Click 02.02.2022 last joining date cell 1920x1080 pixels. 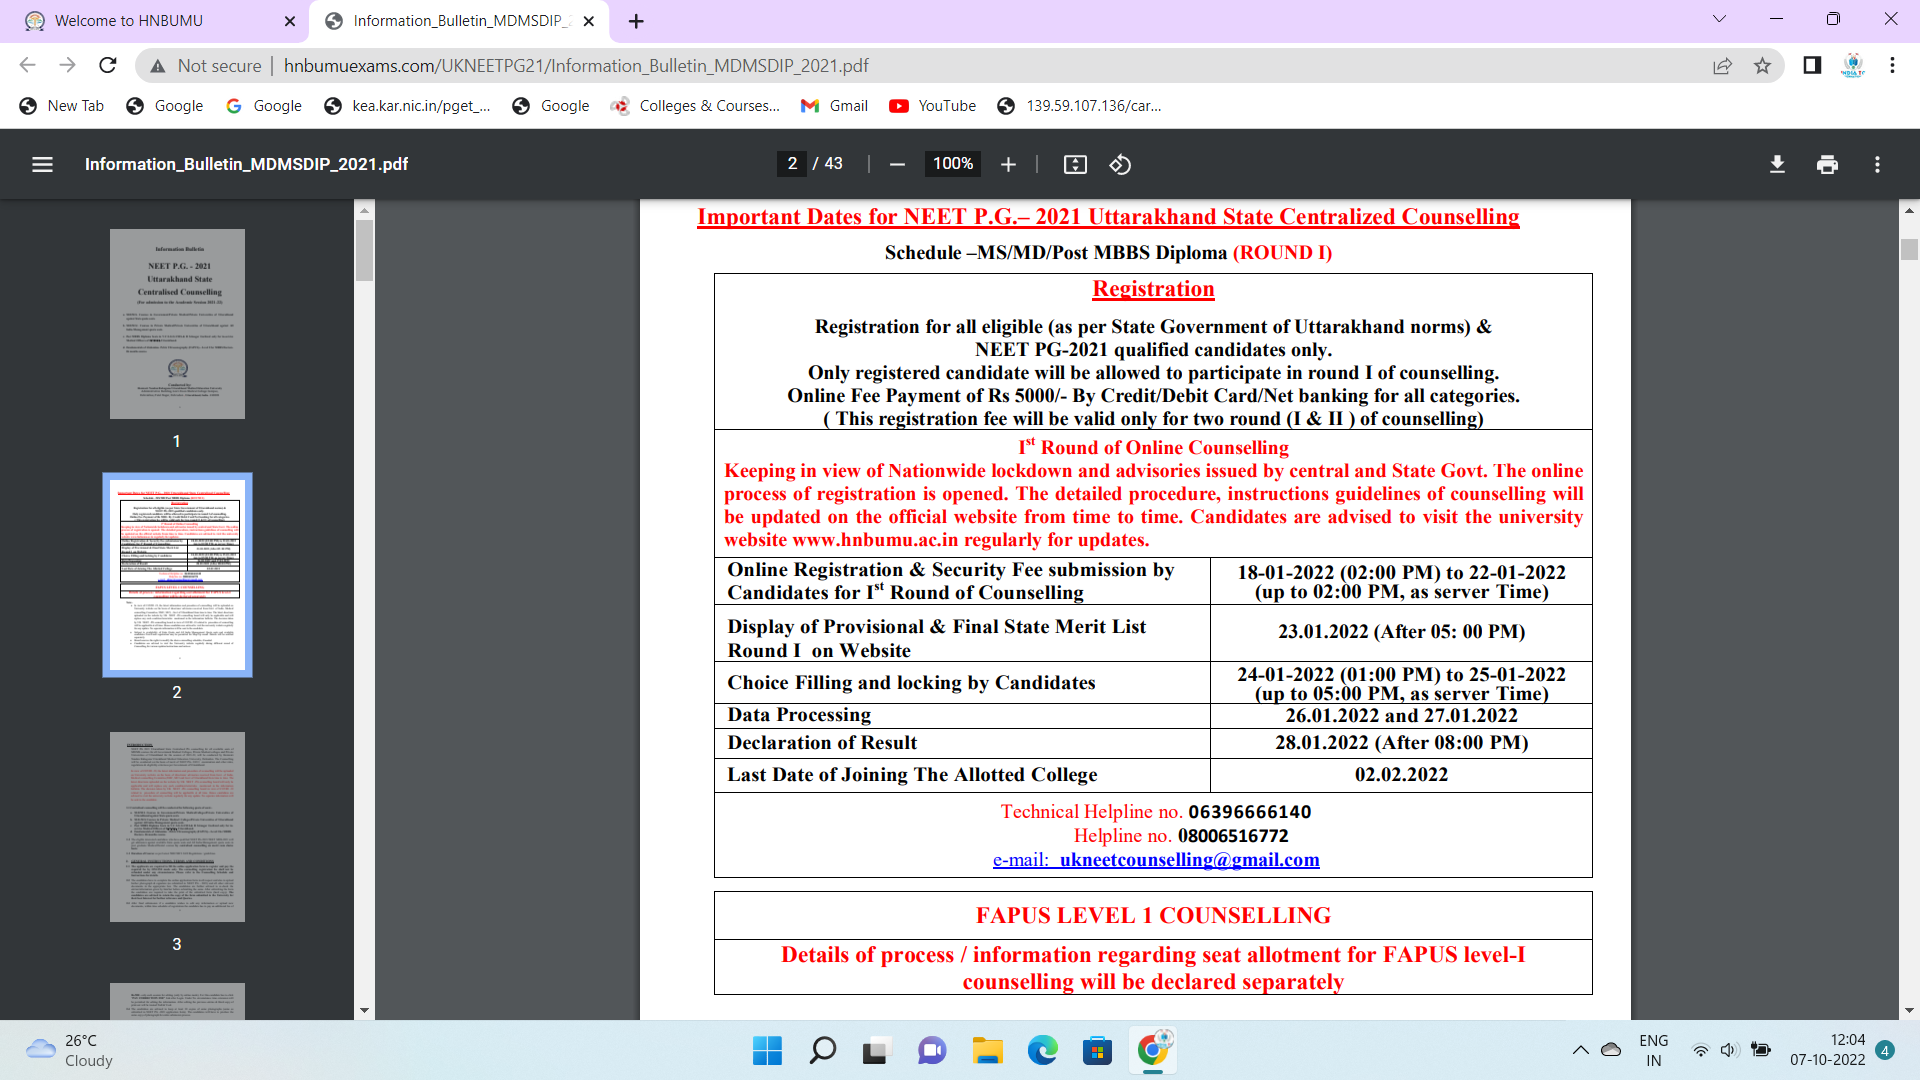pyautogui.click(x=1401, y=775)
